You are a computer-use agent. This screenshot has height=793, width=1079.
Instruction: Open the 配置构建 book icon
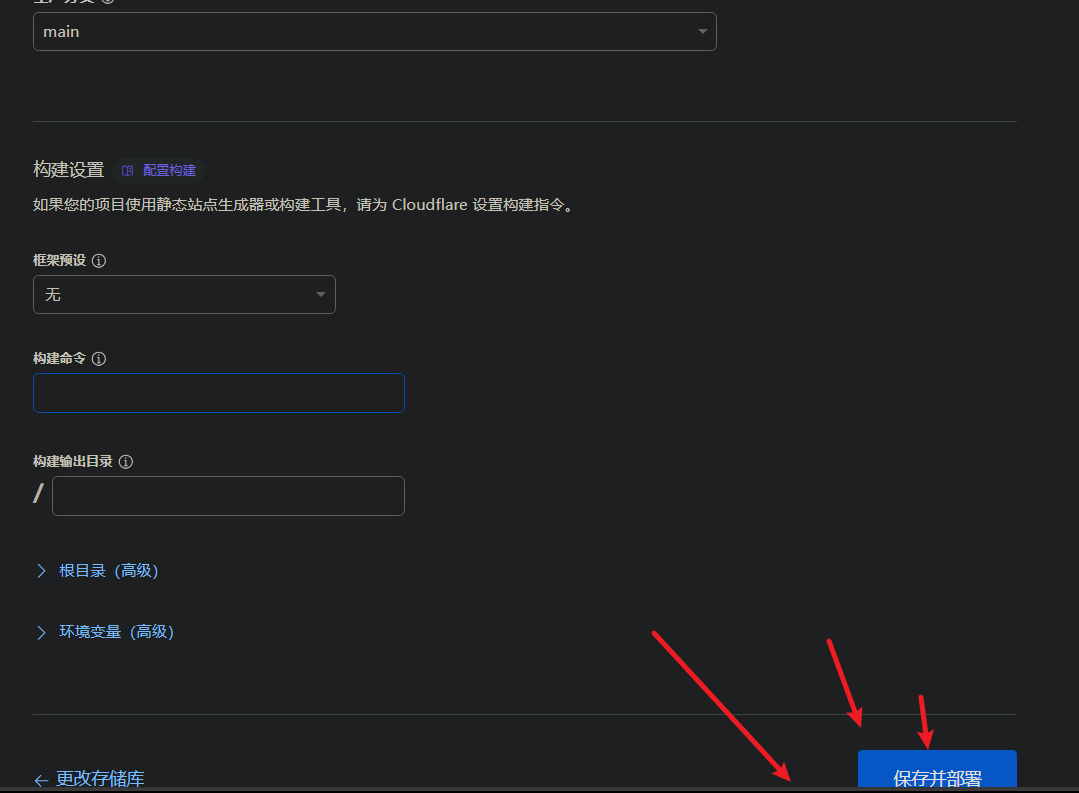[x=127, y=171]
